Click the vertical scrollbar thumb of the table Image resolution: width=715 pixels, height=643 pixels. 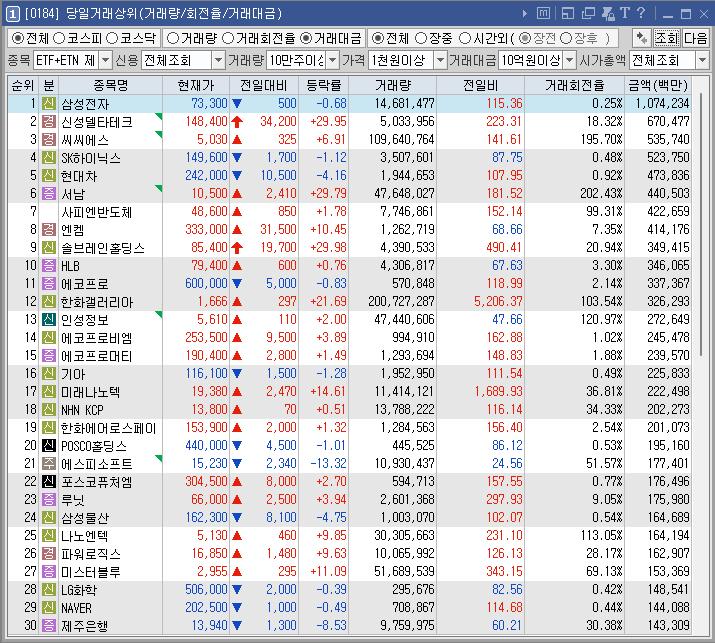click(702, 223)
